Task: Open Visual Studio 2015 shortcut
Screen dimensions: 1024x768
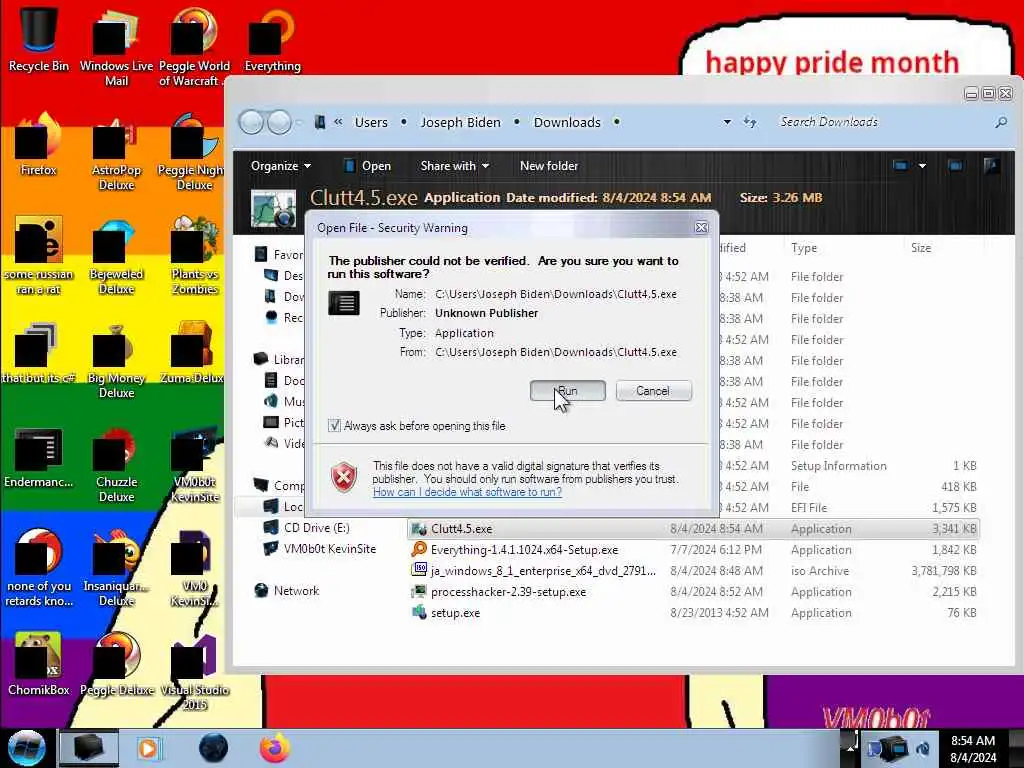Action: (194, 673)
